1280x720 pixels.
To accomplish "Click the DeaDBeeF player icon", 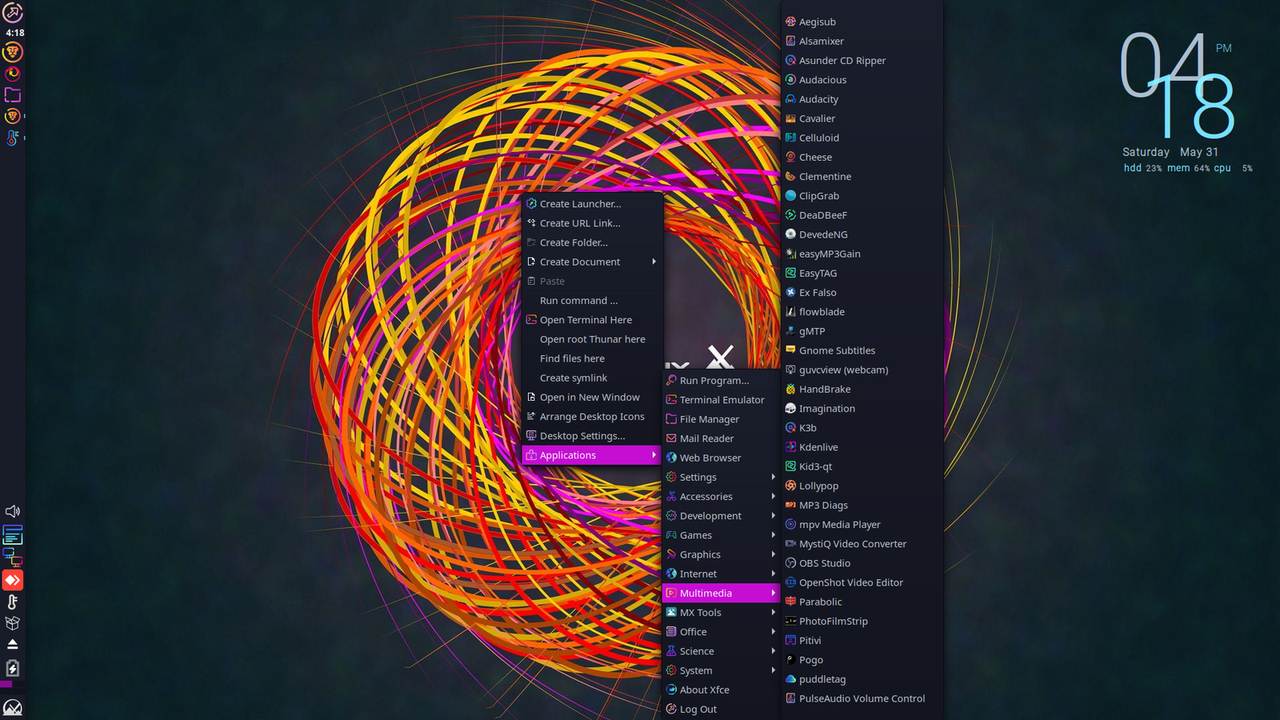I will [x=790, y=215].
